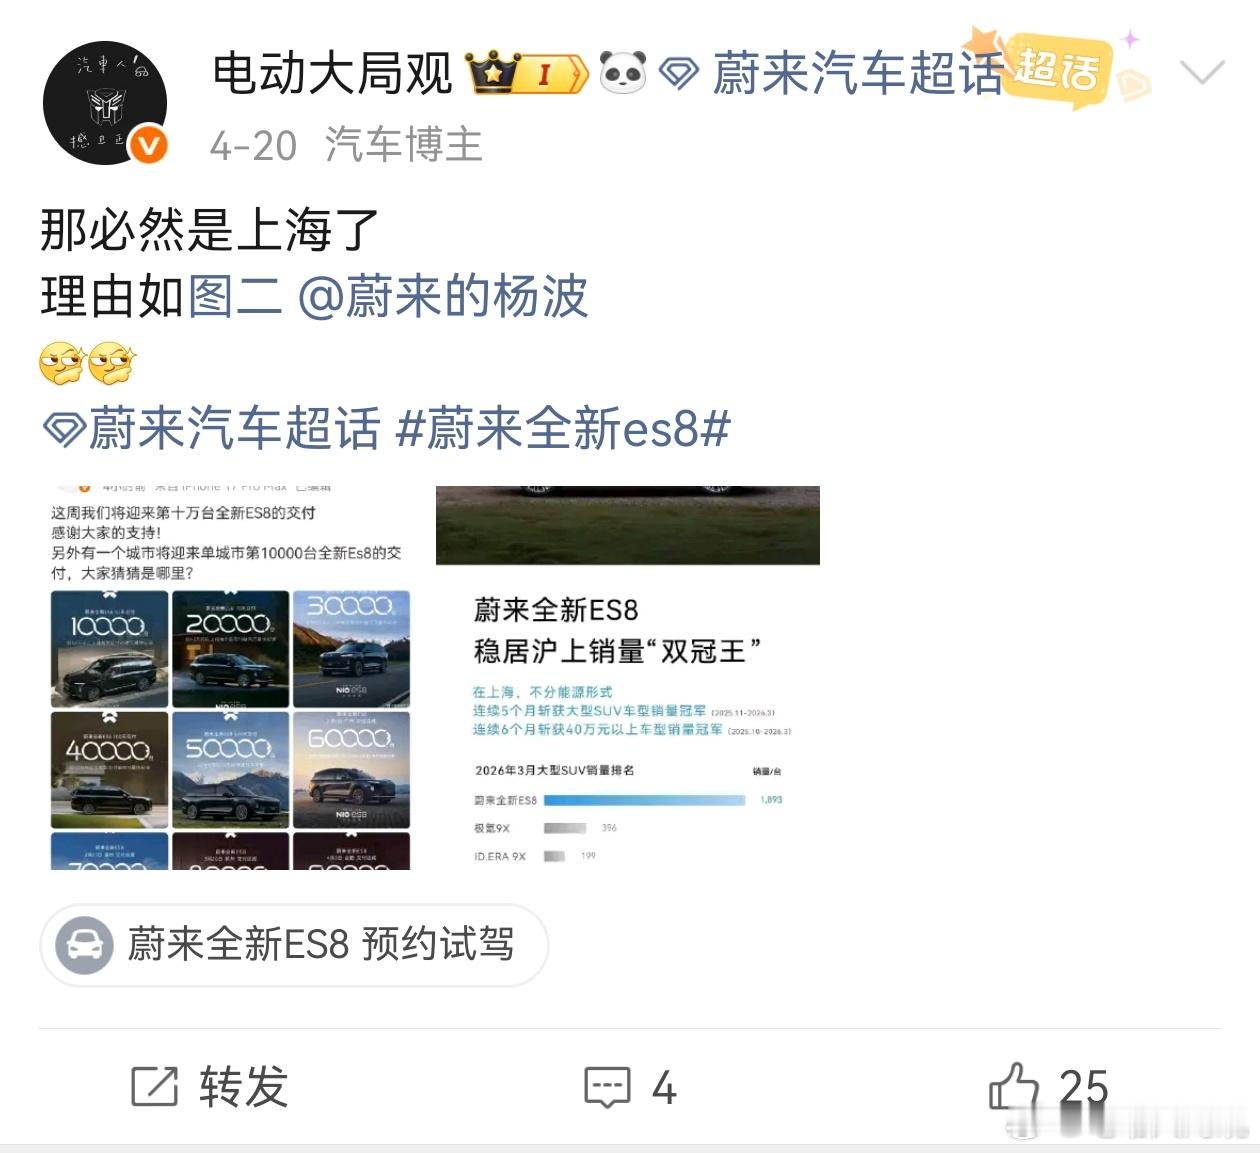Viewport: 1260px width, 1153px height.
Task: Tap the username 电动大局观
Action: (333, 74)
